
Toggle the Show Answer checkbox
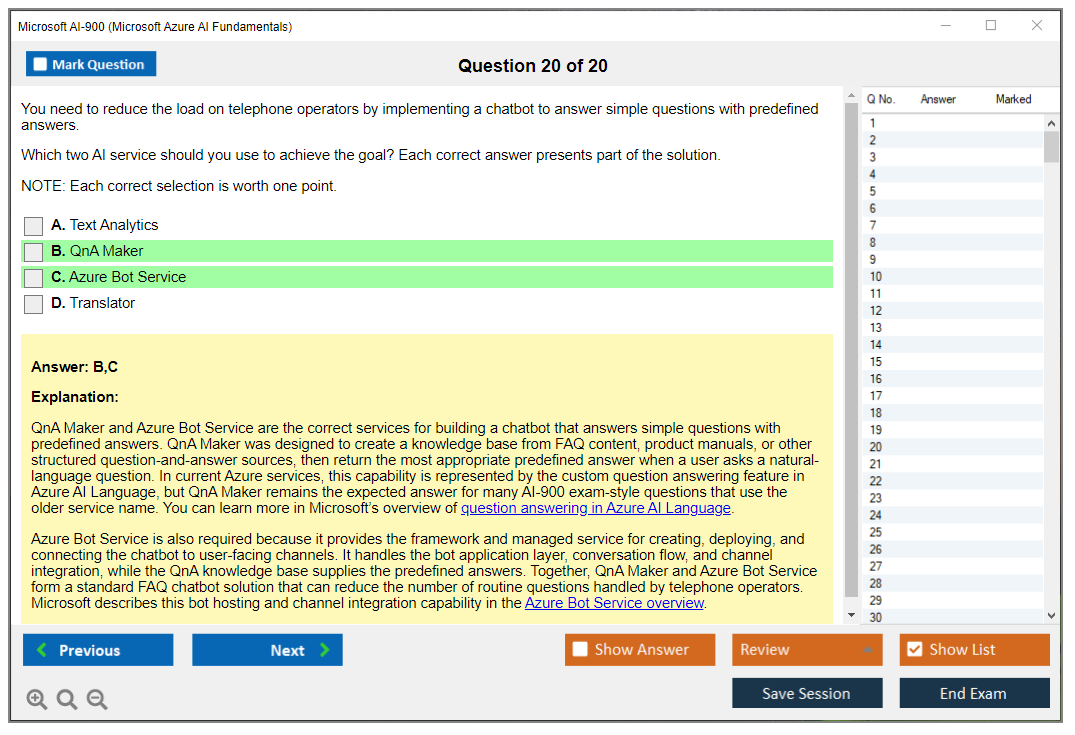[x=580, y=649]
